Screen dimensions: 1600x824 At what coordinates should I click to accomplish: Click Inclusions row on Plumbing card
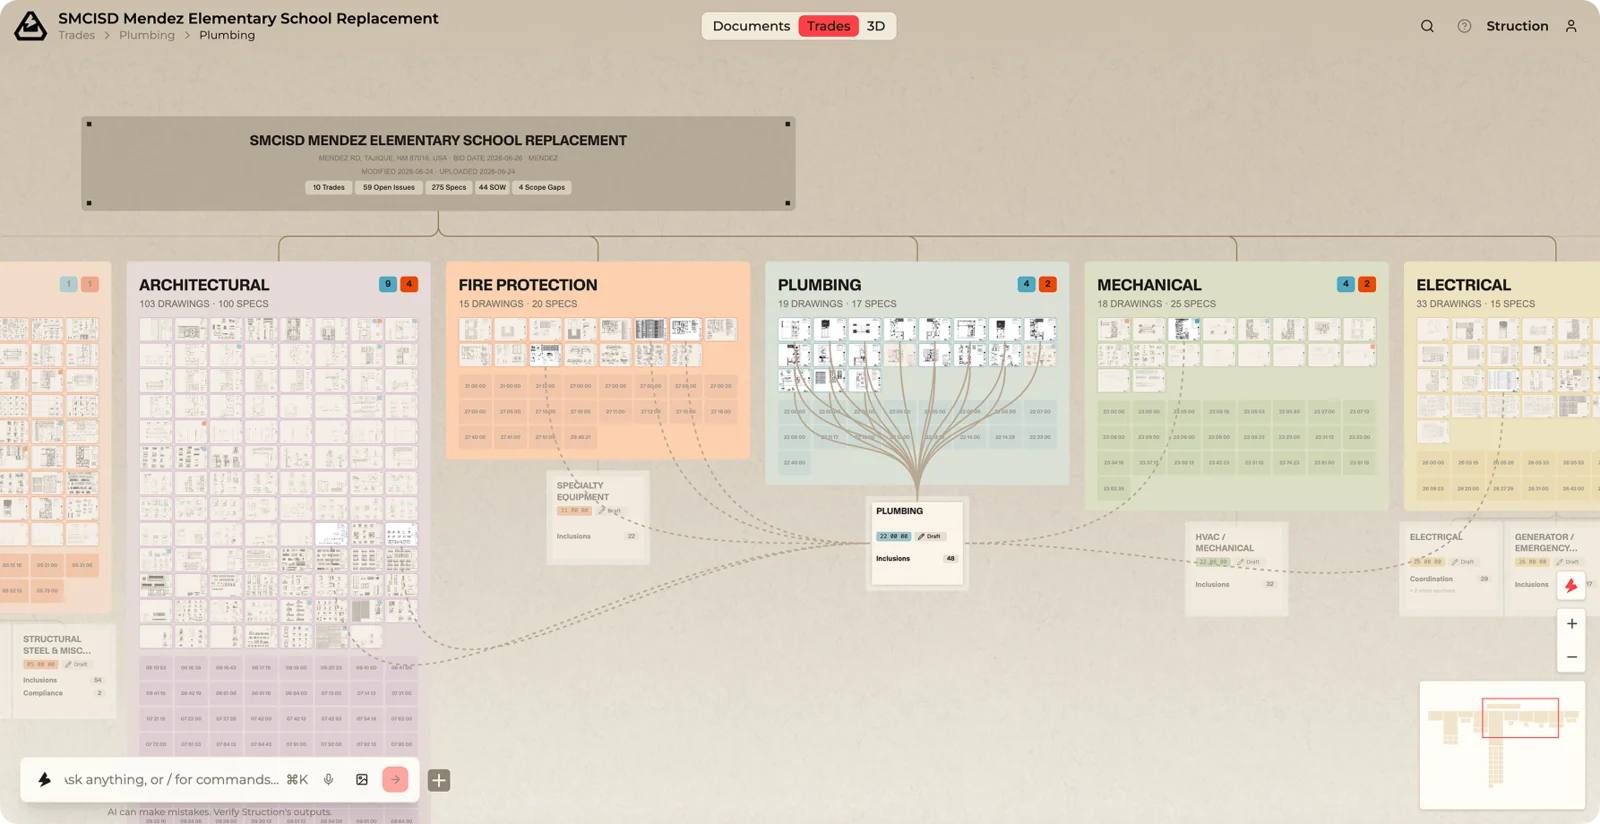click(x=917, y=559)
